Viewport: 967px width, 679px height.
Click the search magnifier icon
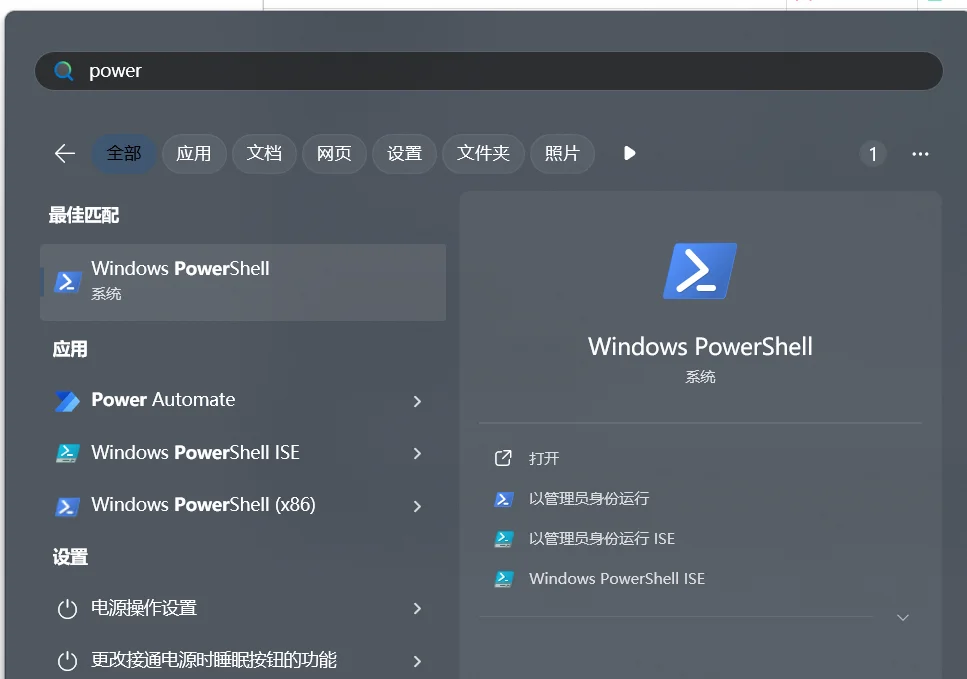(64, 71)
